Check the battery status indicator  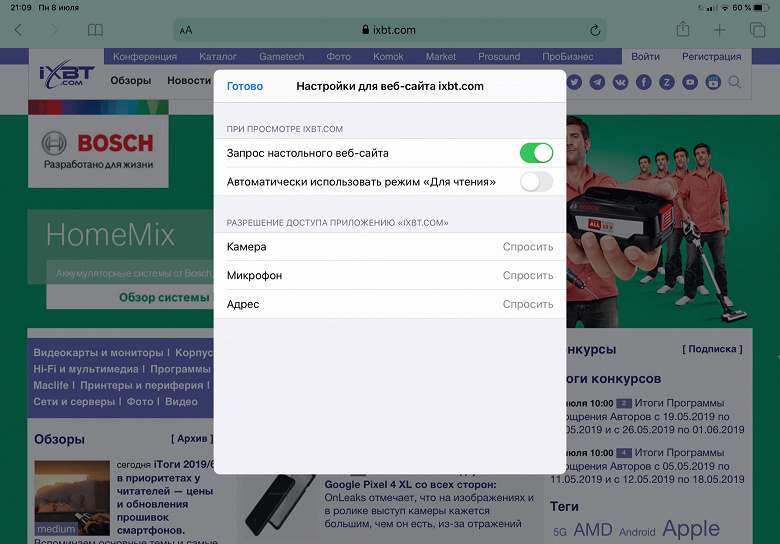(x=761, y=7)
